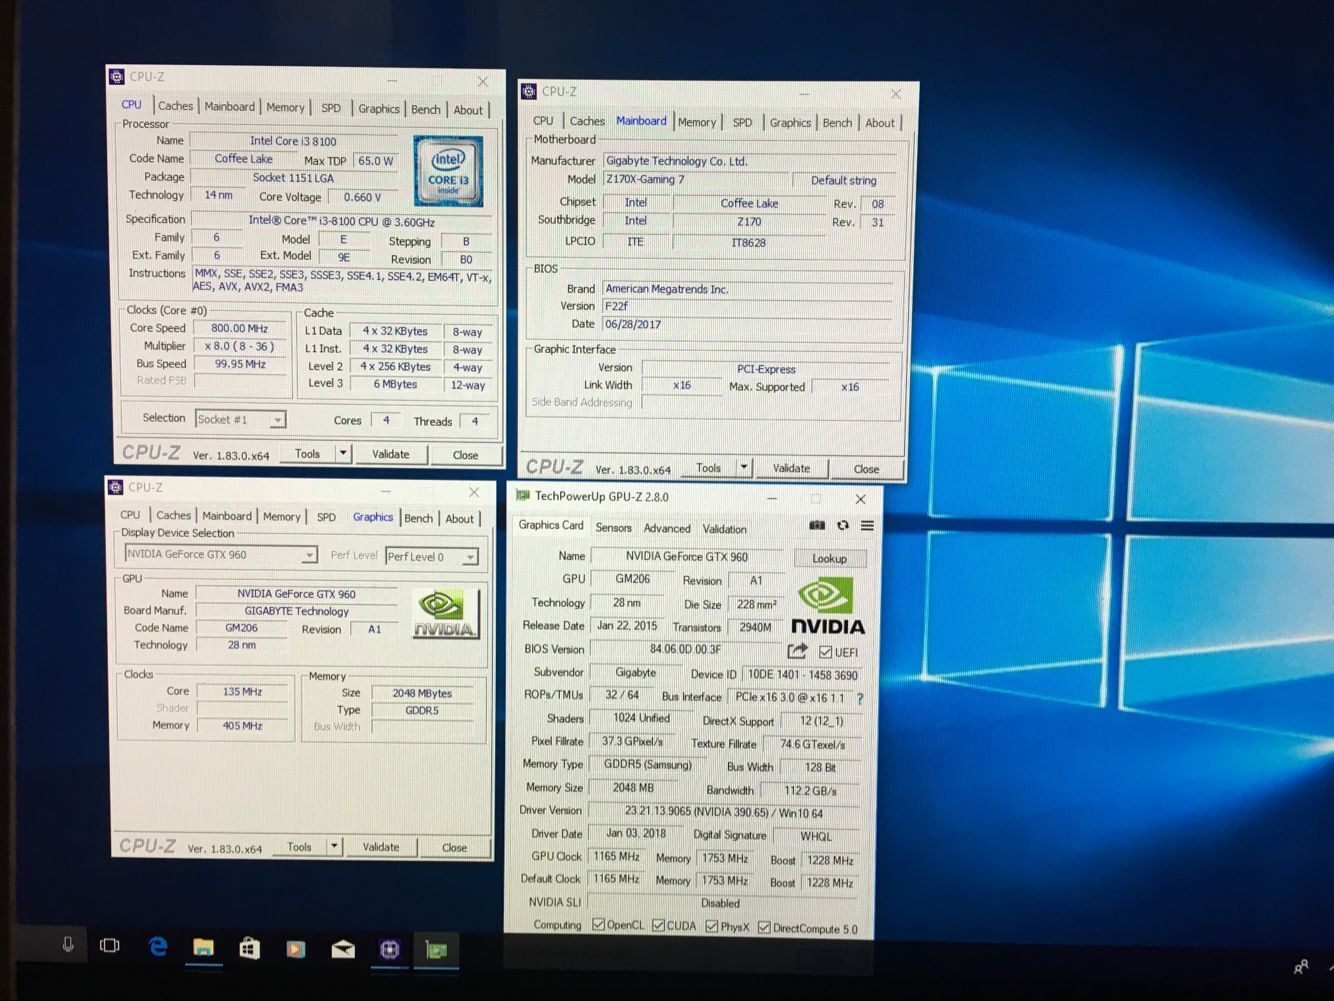Click the Close button in the graphics CPU-Z window
The width and height of the screenshot is (1334, 1001).
pyautogui.click(x=454, y=848)
